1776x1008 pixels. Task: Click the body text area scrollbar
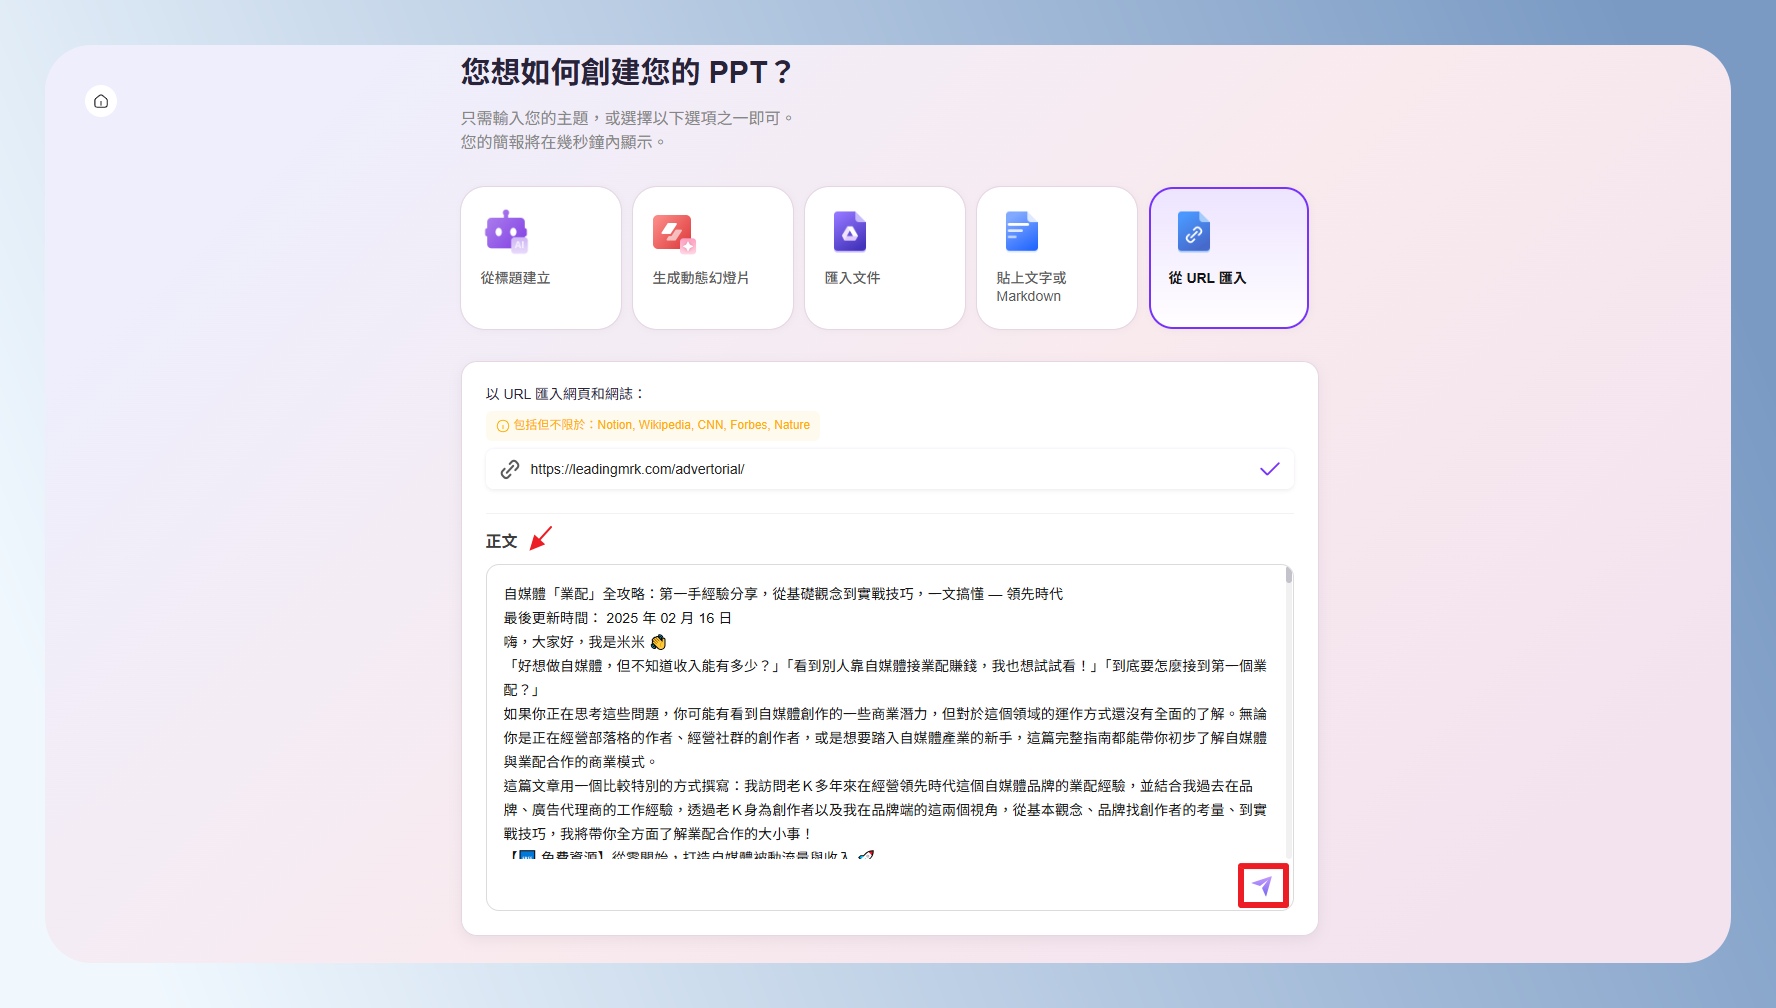click(1289, 576)
